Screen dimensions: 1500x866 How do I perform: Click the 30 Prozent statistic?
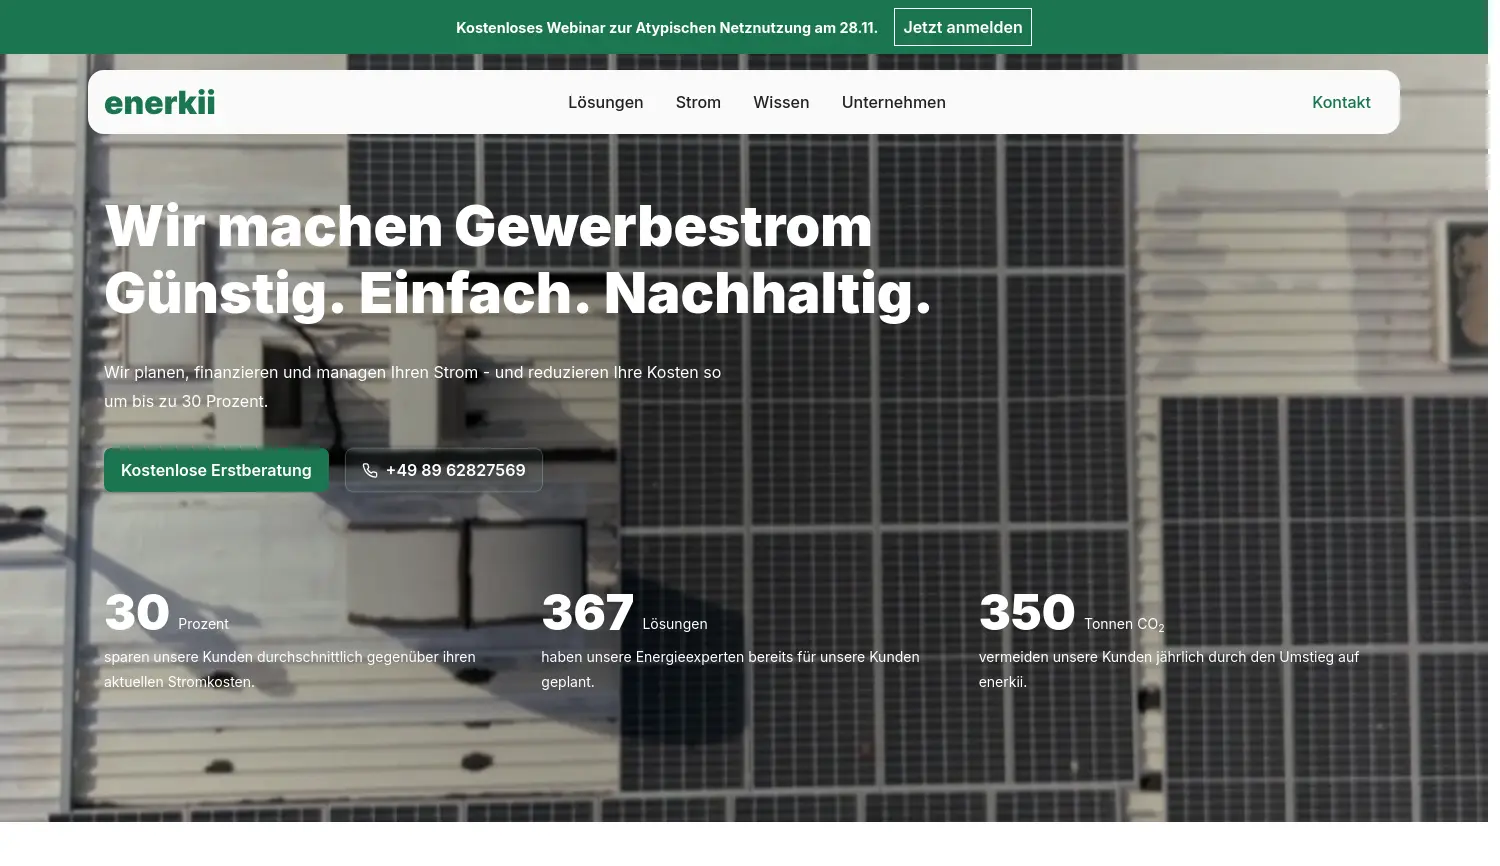(x=166, y=612)
